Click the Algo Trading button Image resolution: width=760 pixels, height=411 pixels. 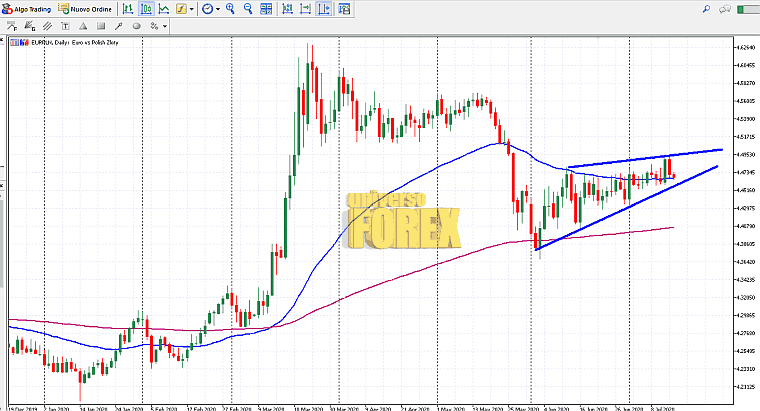[x=27, y=8]
